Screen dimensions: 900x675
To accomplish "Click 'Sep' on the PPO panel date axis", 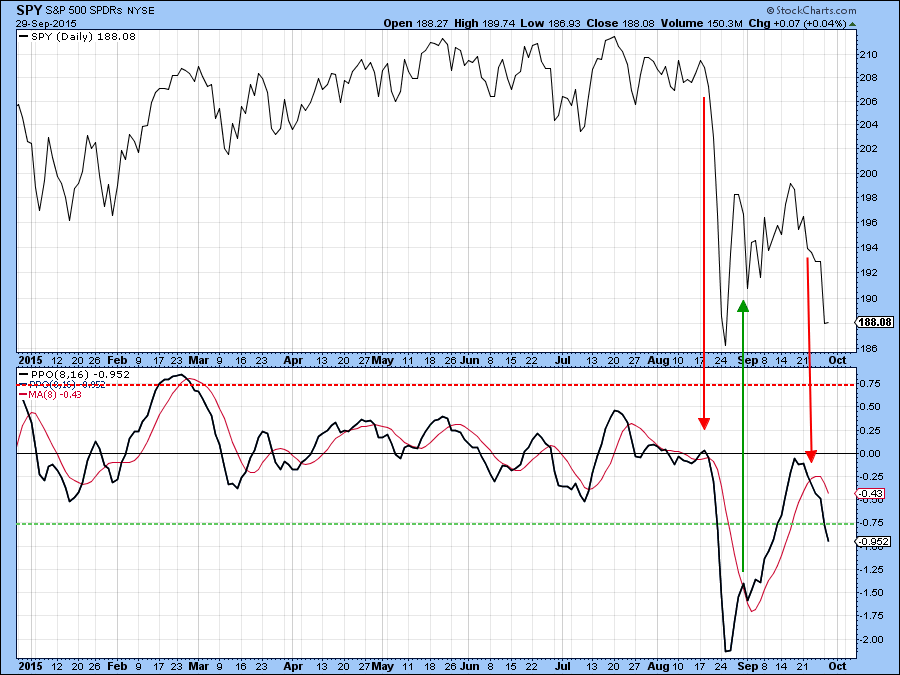I will click(747, 666).
